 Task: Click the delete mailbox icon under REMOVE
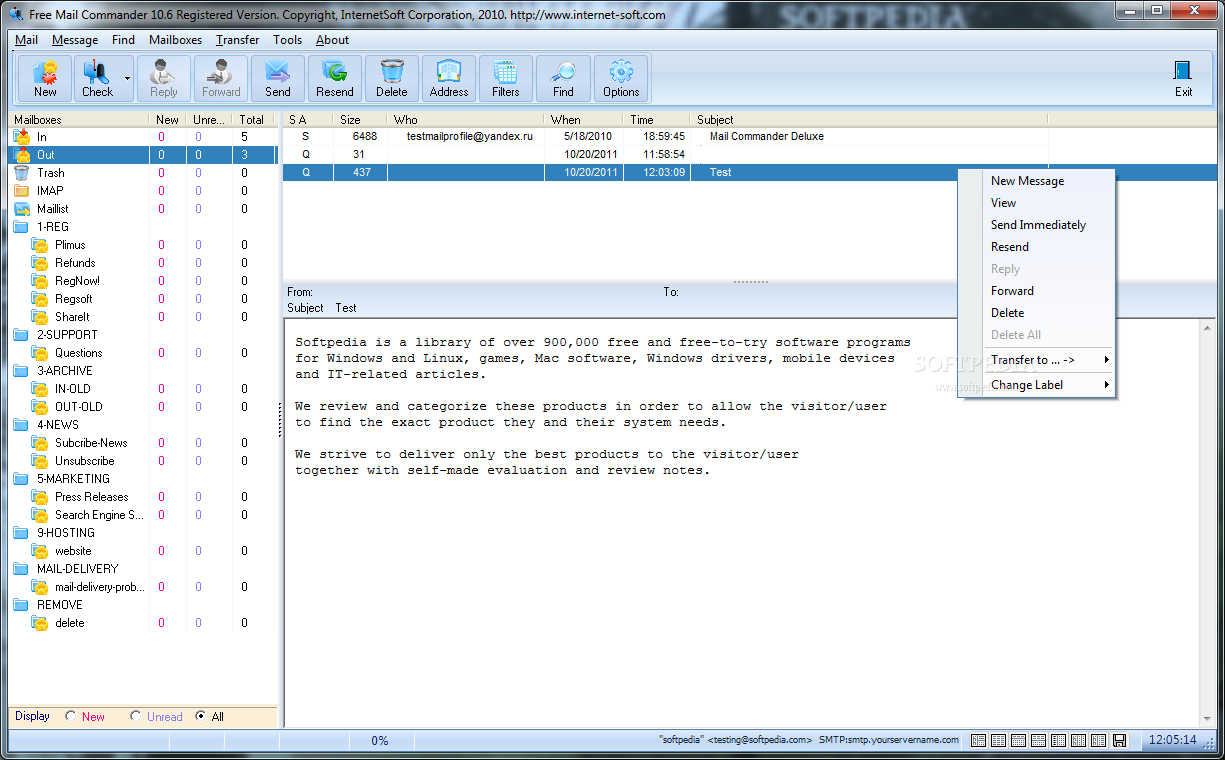pos(40,623)
